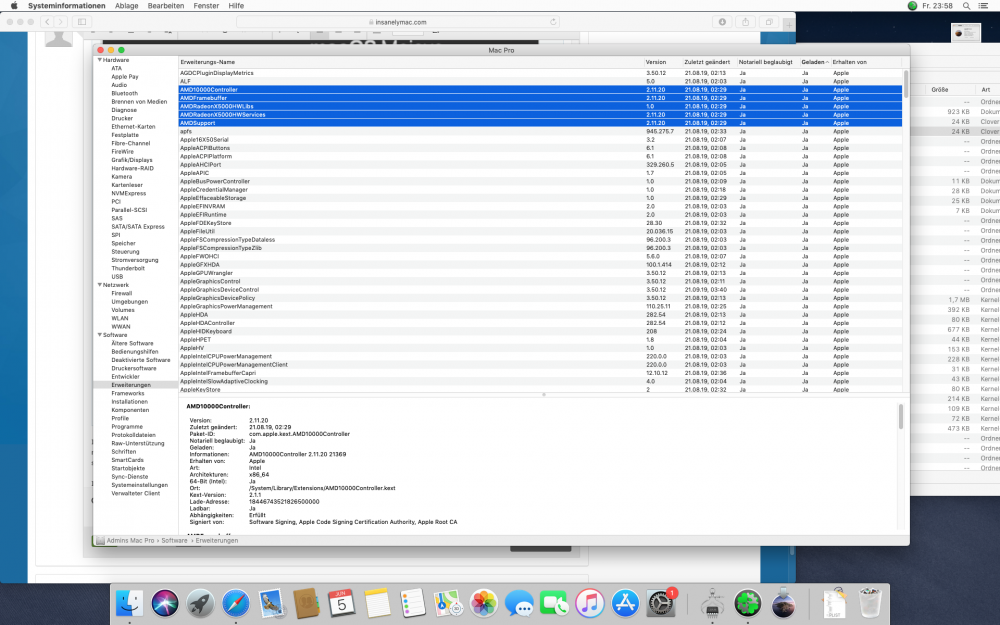
Task: Open new tab in Safari
Action: 789,24
